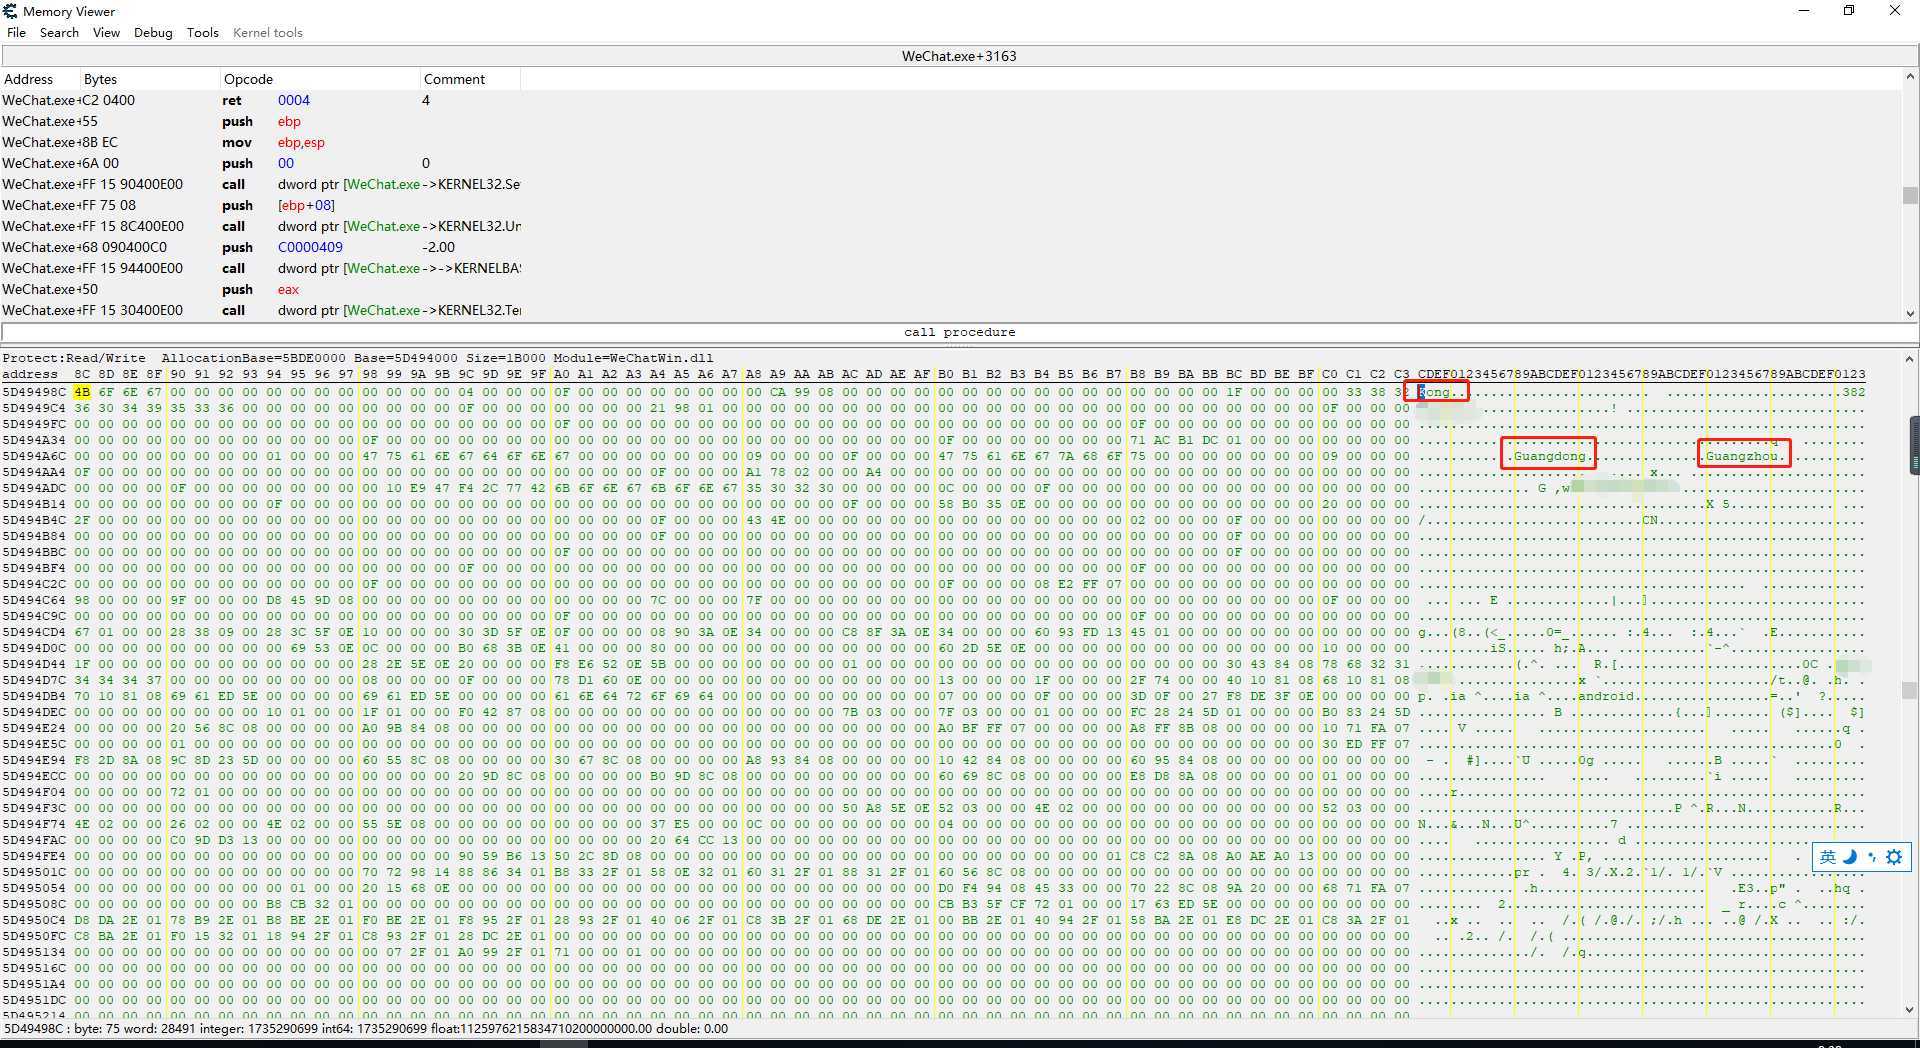Viewport: 1920px width, 1048px height.
Task: Open the IME settings gear icon
Action: coord(1894,857)
